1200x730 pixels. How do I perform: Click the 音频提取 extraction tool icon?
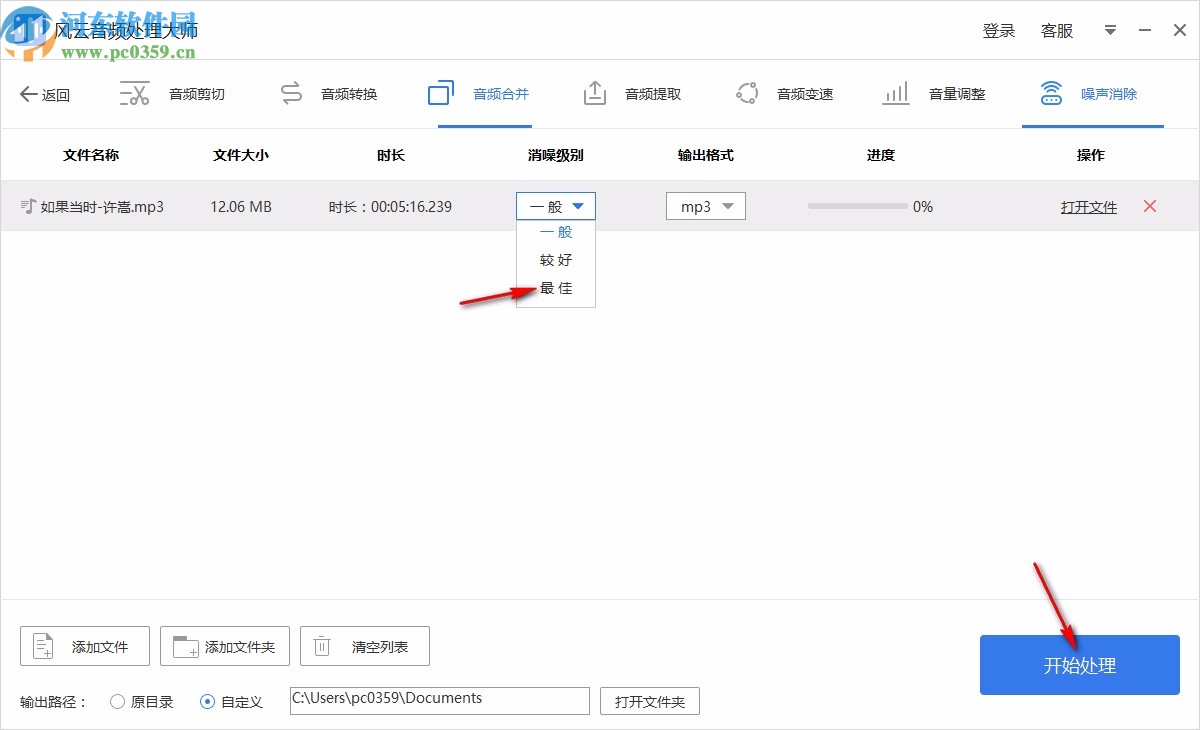point(594,92)
